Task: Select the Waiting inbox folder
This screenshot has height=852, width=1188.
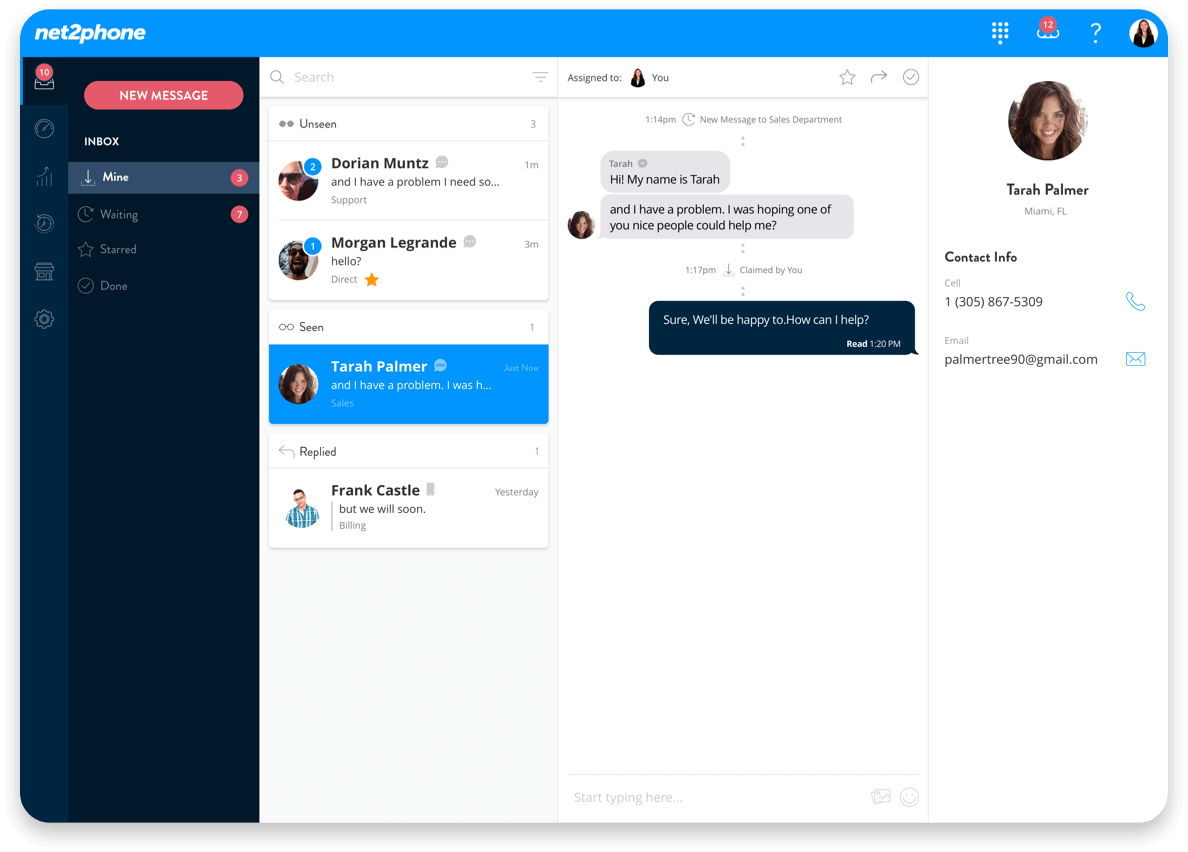Action: tap(119, 214)
